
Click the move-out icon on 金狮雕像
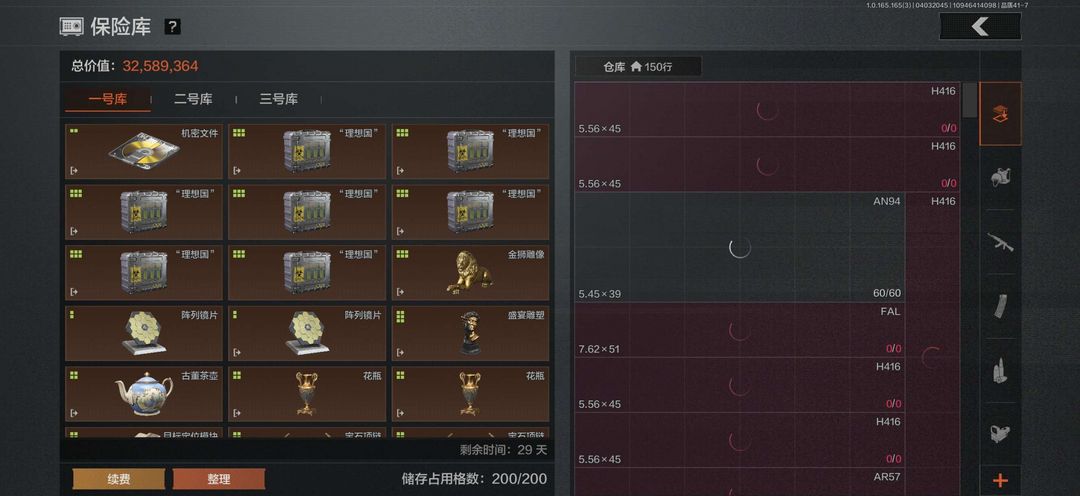point(400,291)
